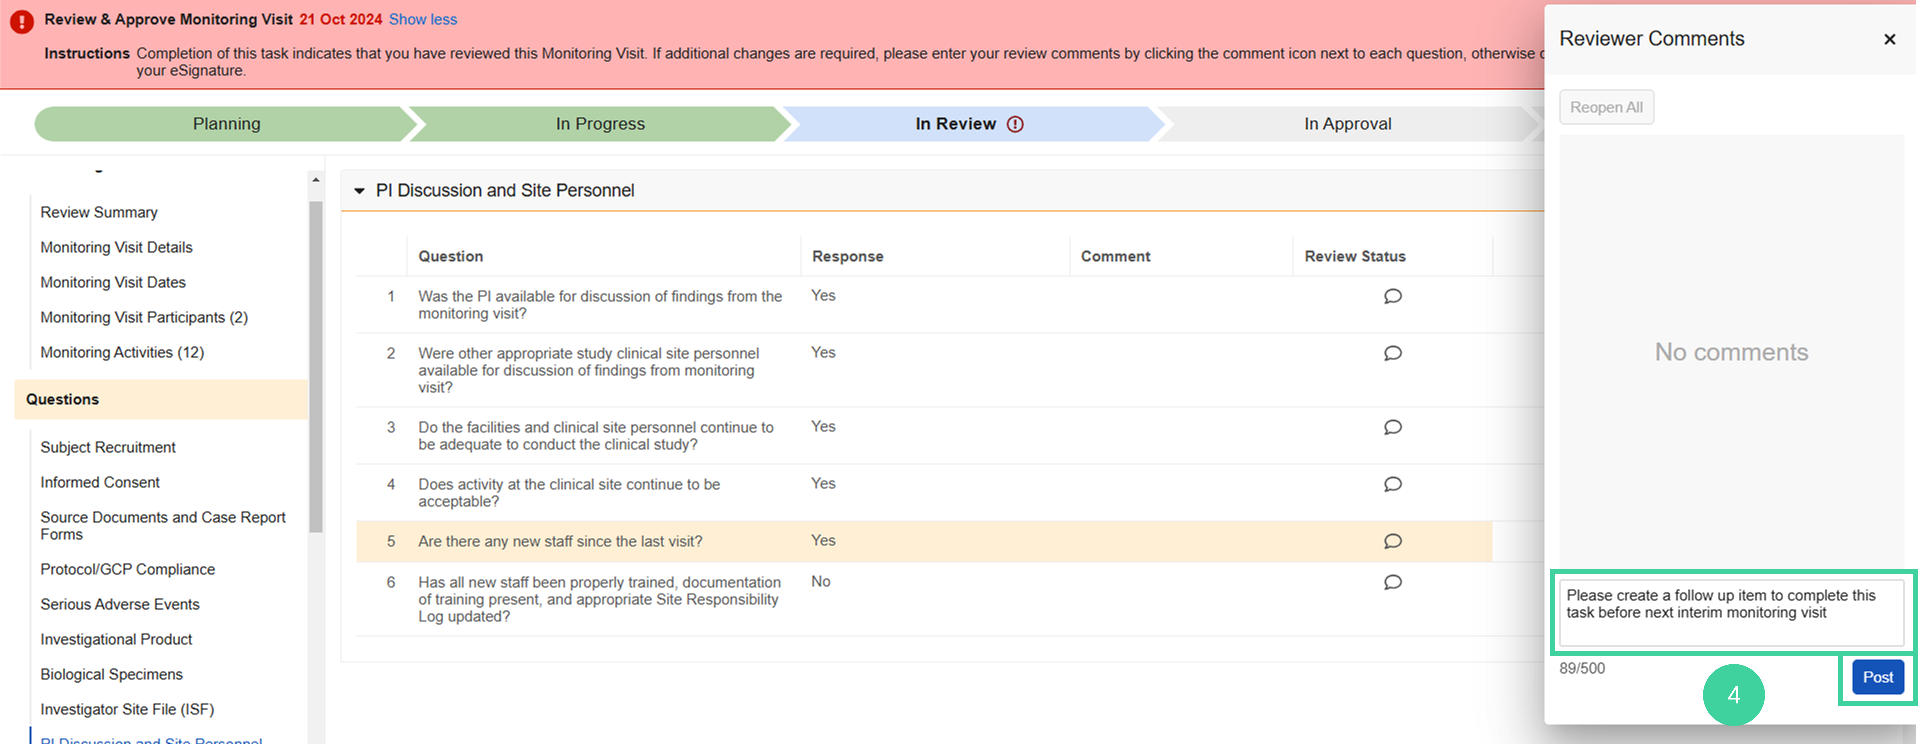
Task: Open Serious Adverse Events section
Action: point(120,604)
